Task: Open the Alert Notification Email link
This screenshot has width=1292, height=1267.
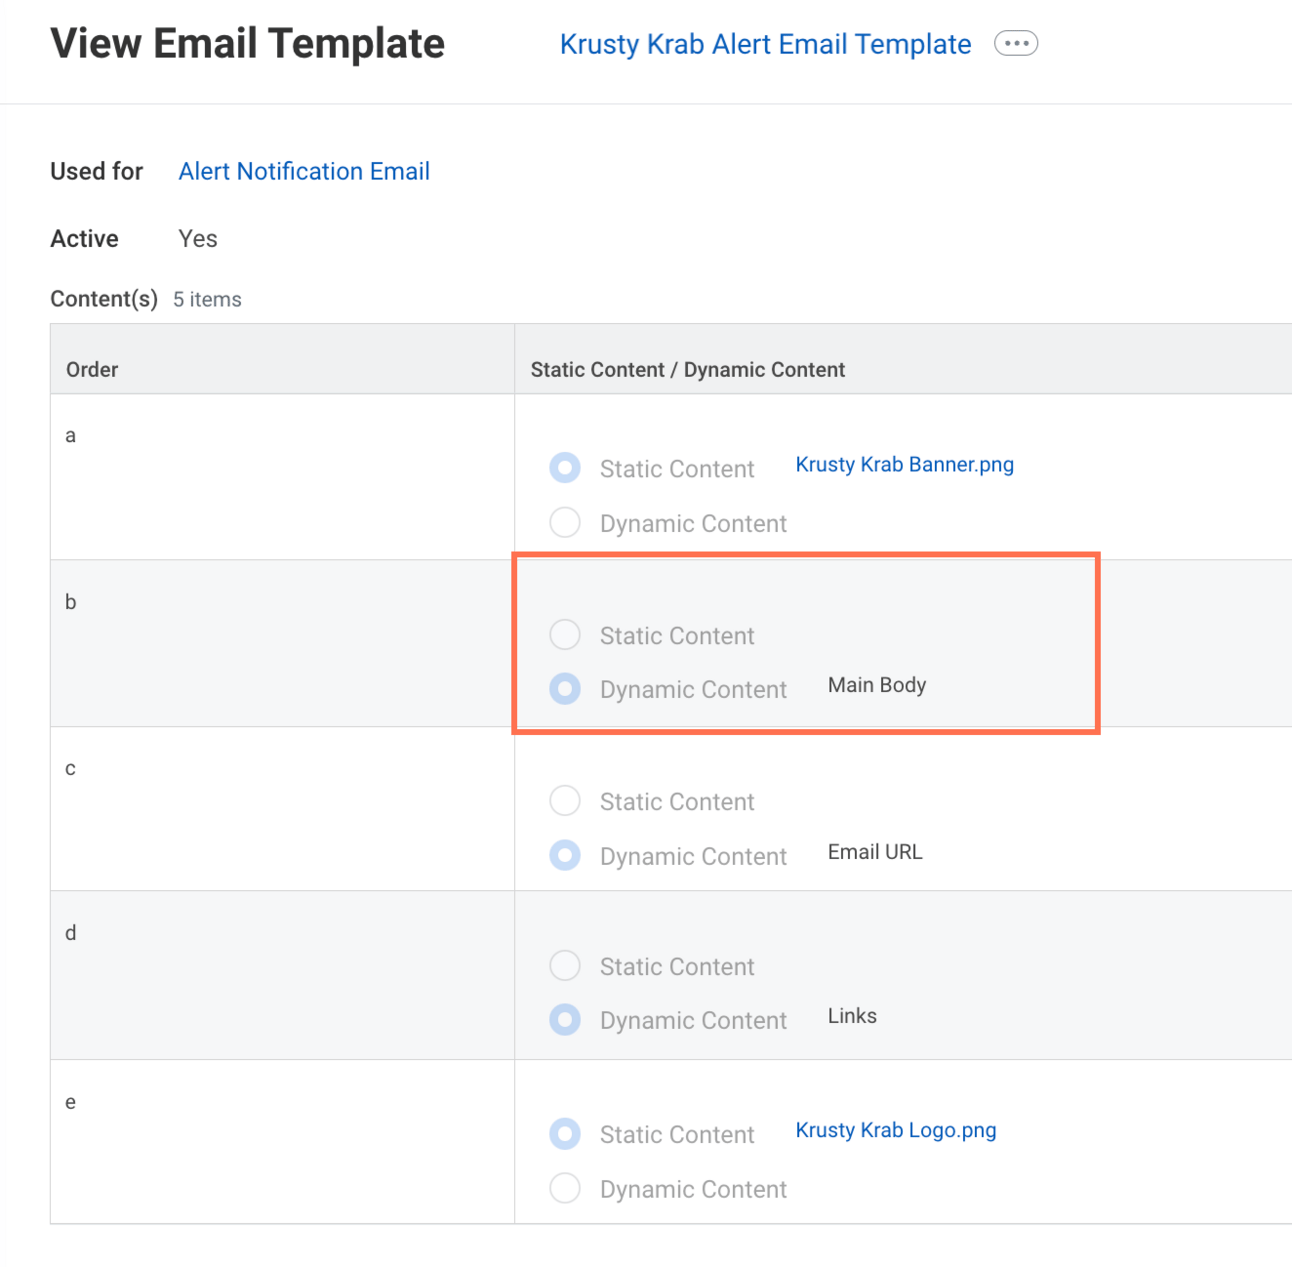Action: [x=304, y=172]
